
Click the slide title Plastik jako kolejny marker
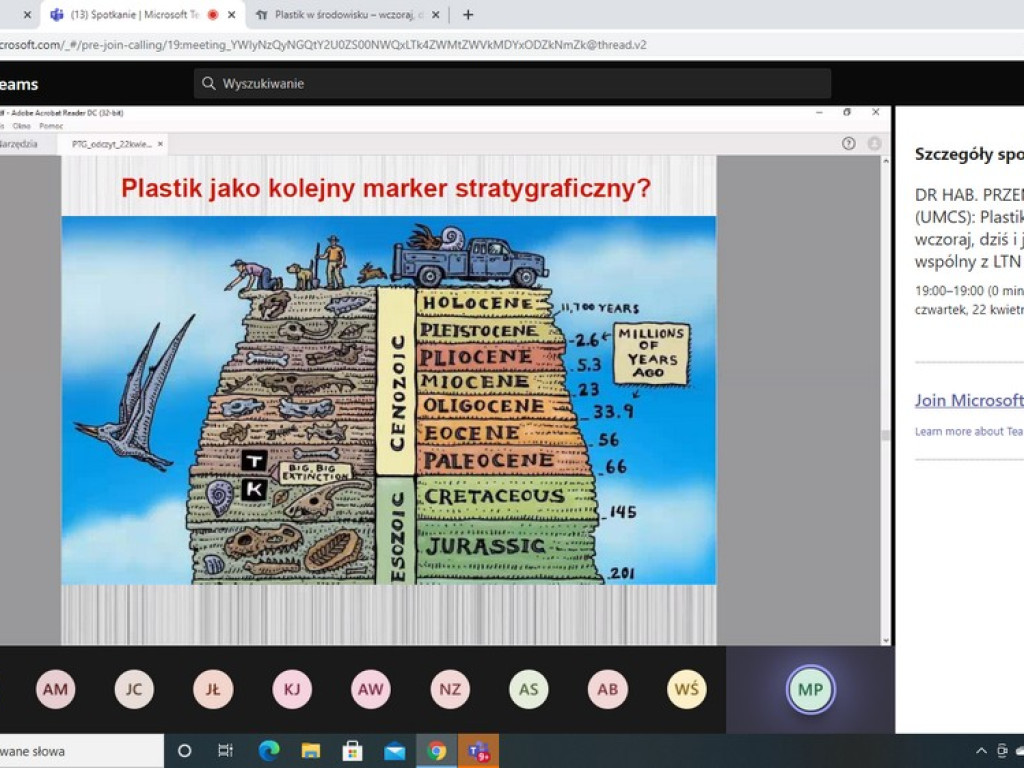(x=386, y=188)
